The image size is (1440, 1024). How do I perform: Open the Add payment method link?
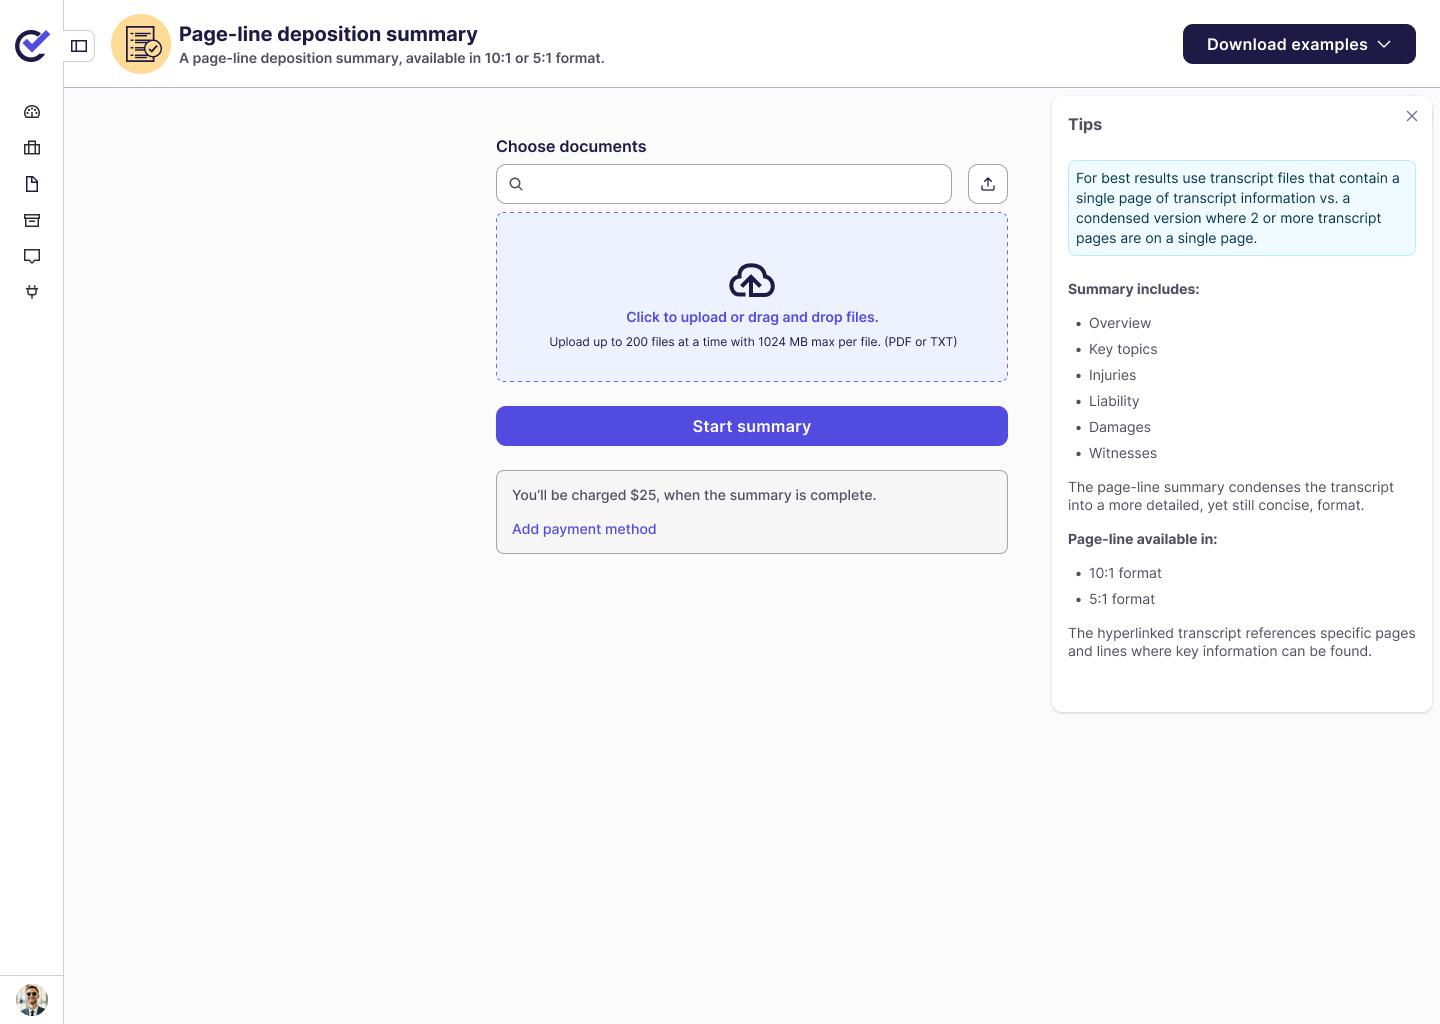(584, 529)
